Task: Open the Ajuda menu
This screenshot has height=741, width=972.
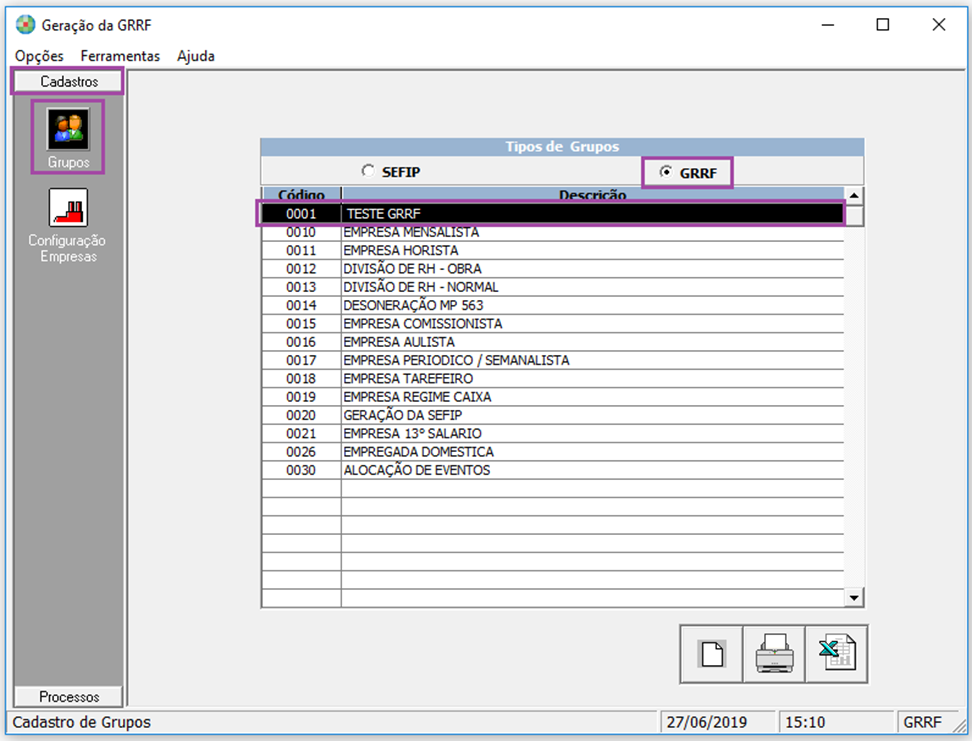Action: tap(195, 56)
